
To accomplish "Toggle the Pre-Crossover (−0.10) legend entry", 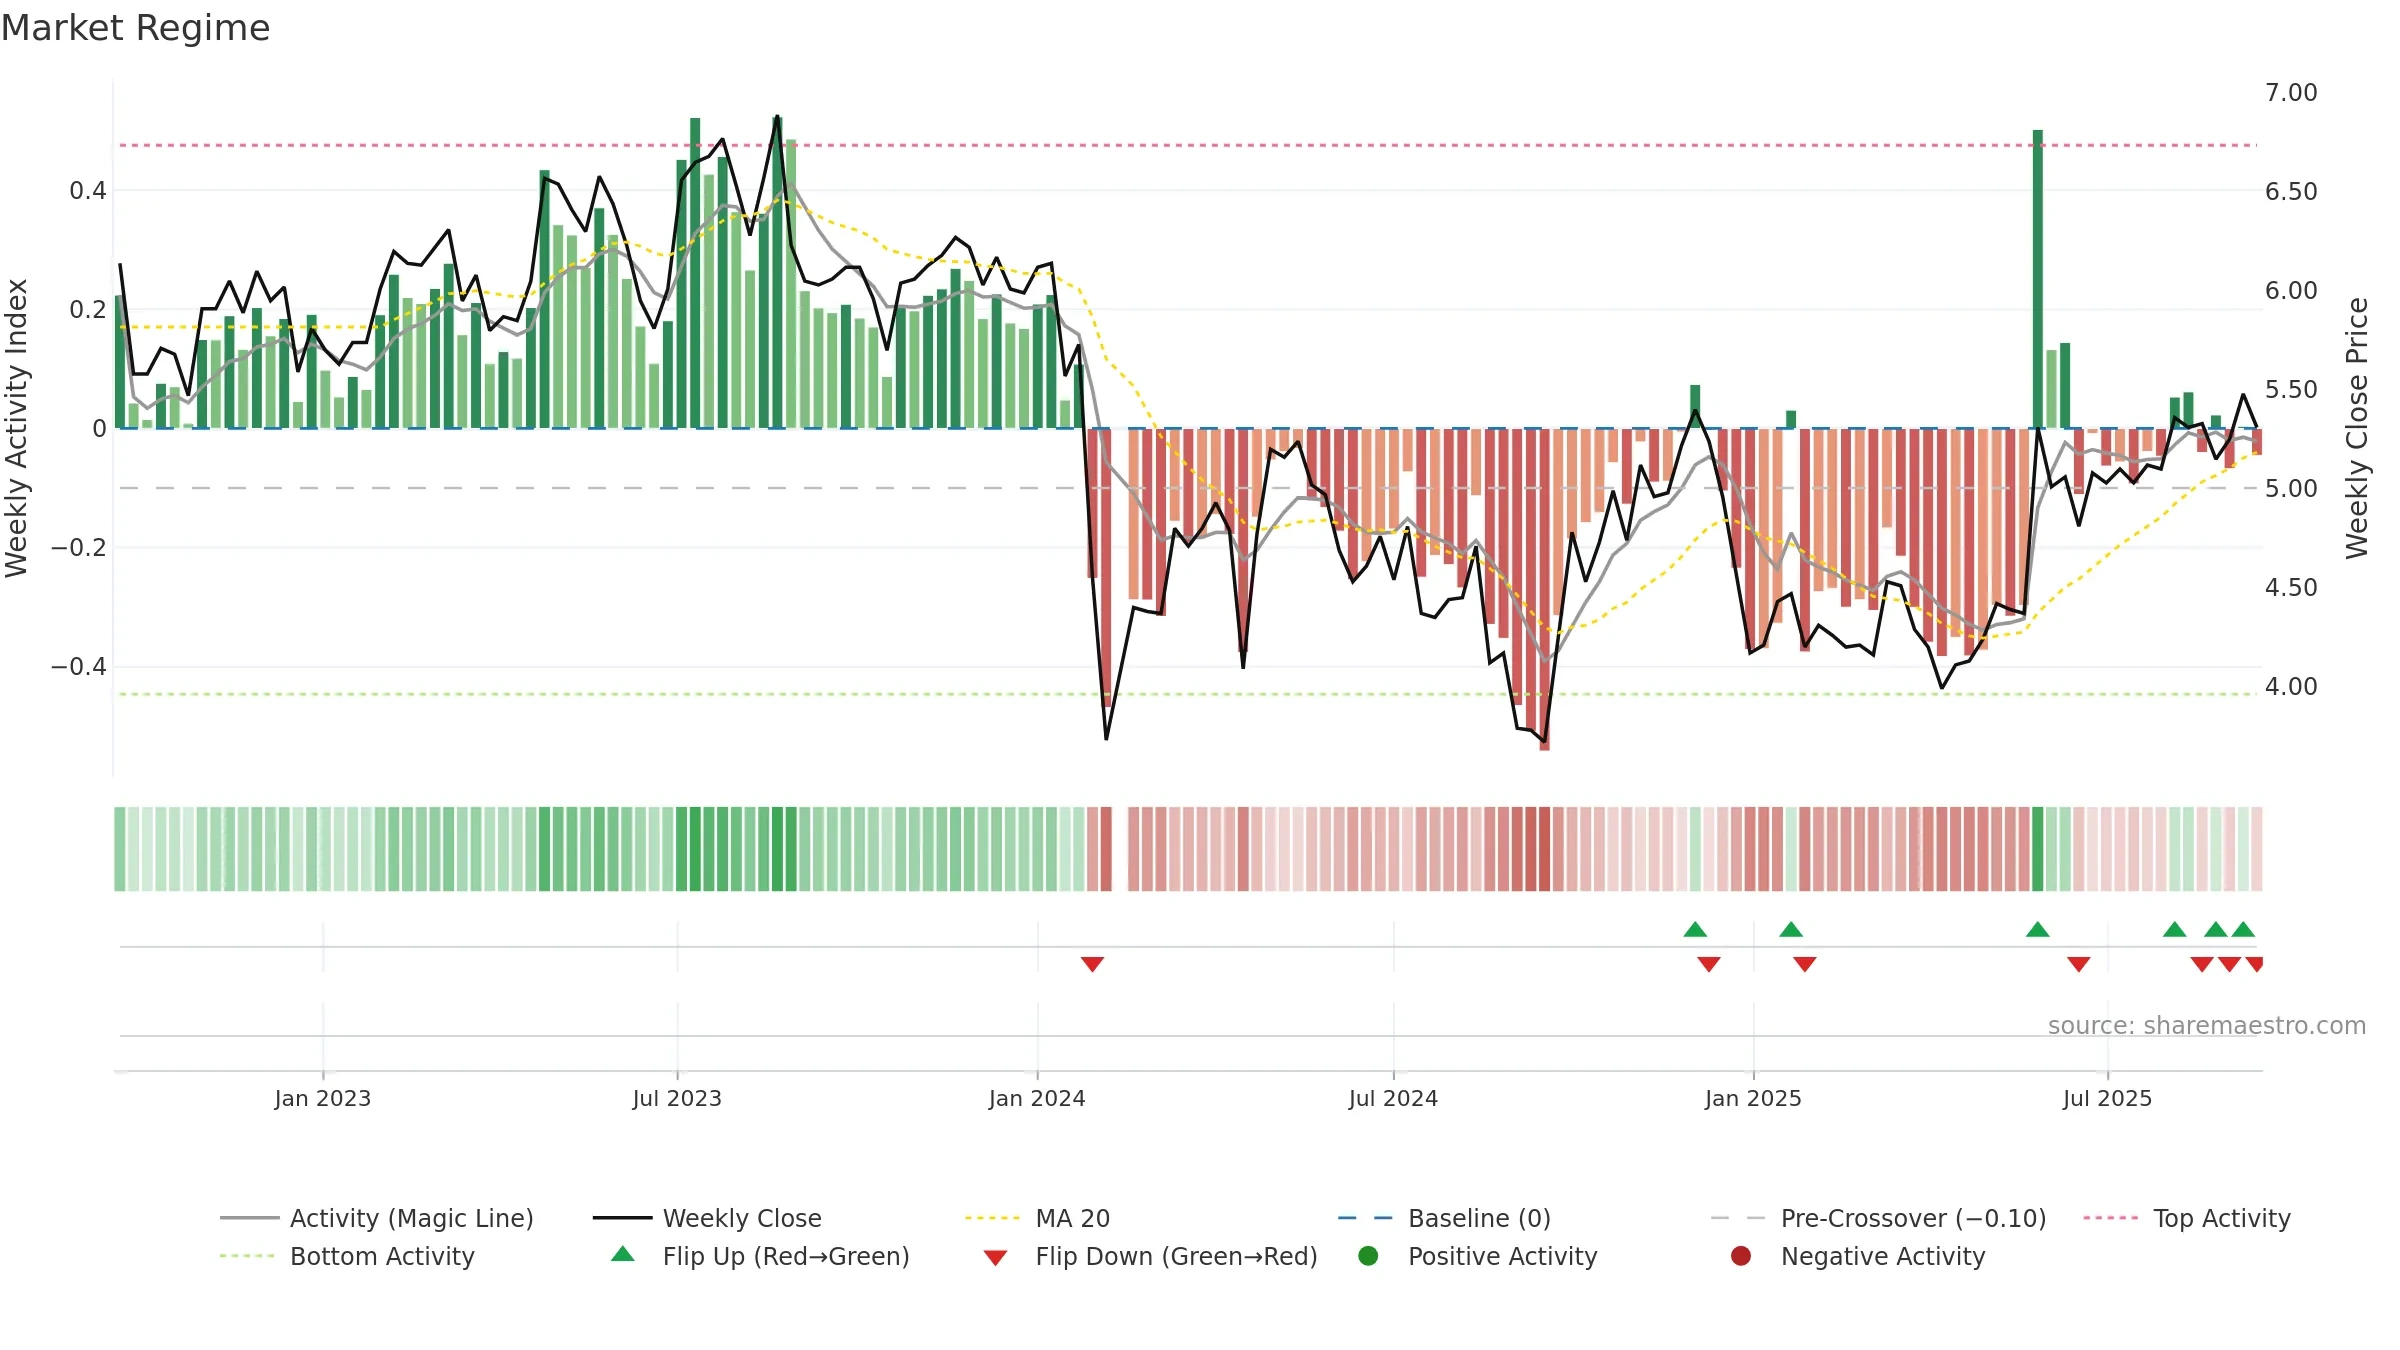I will coord(1878,1218).
